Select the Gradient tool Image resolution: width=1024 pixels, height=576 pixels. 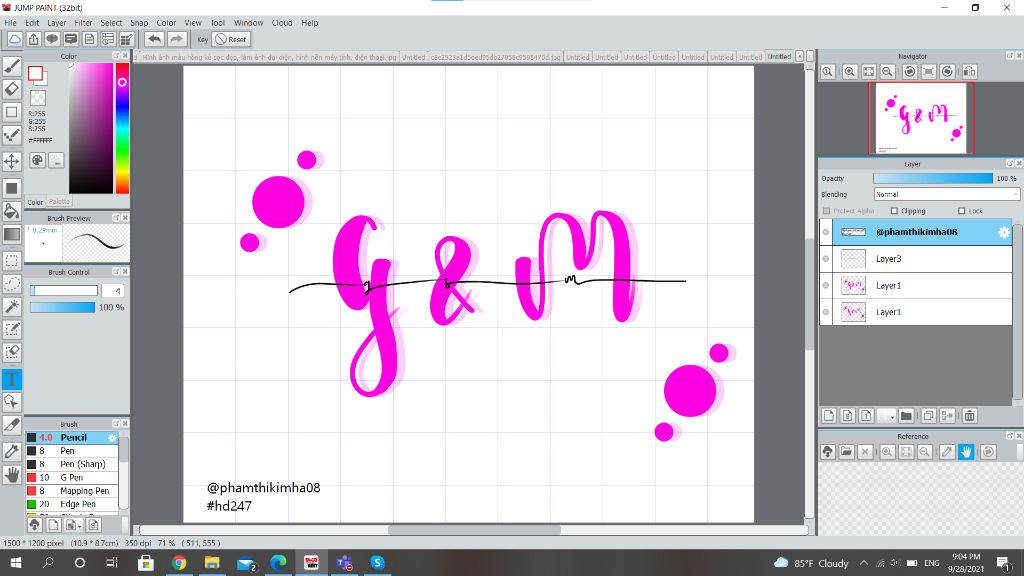pyautogui.click(x=12, y=234)
